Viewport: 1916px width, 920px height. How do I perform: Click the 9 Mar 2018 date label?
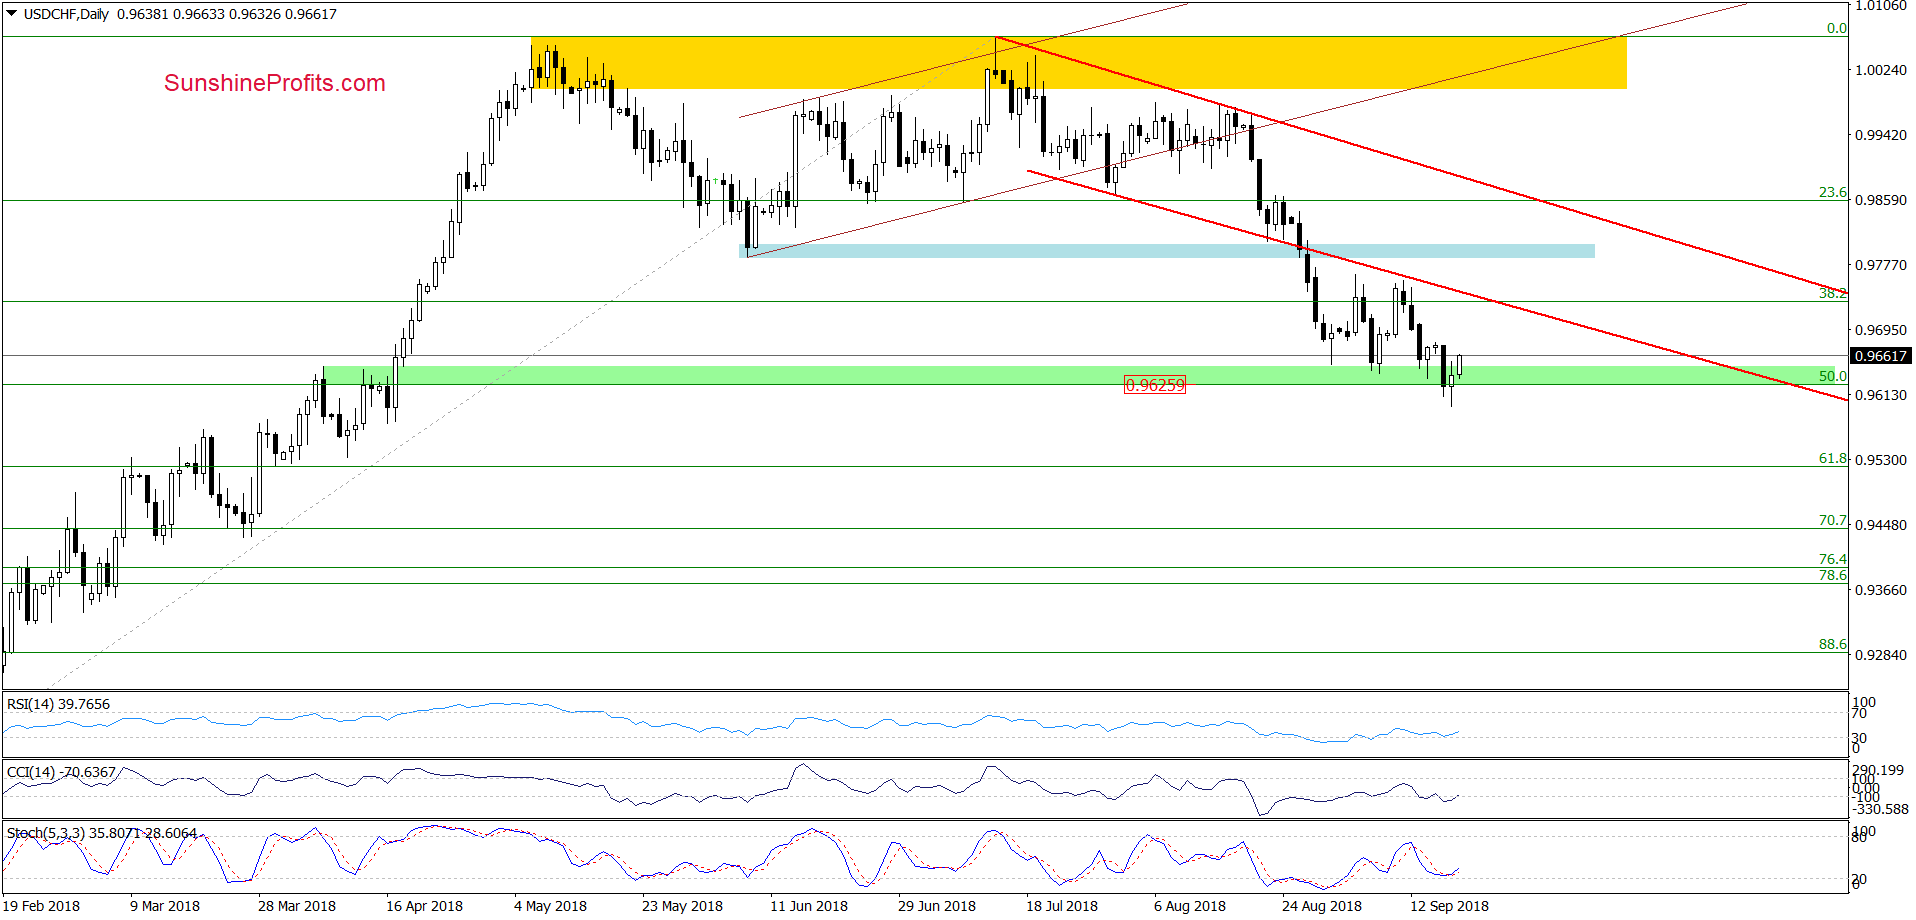[165, 906]
